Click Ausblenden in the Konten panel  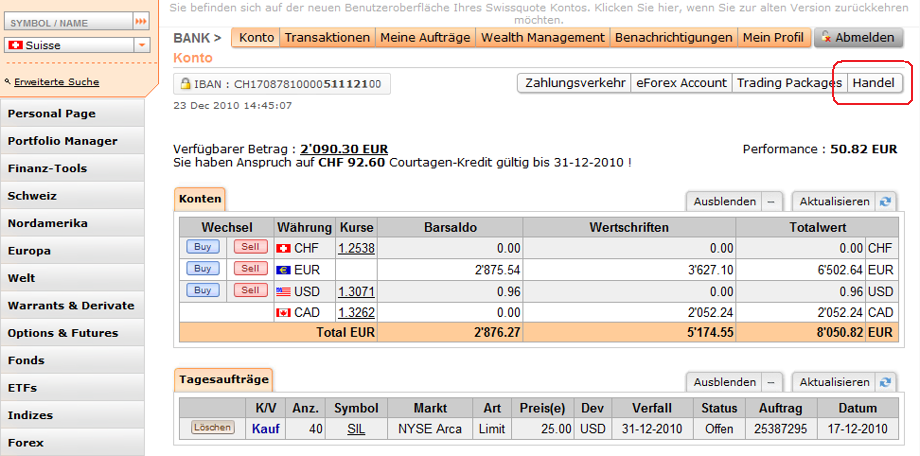(x=725, y=201)
